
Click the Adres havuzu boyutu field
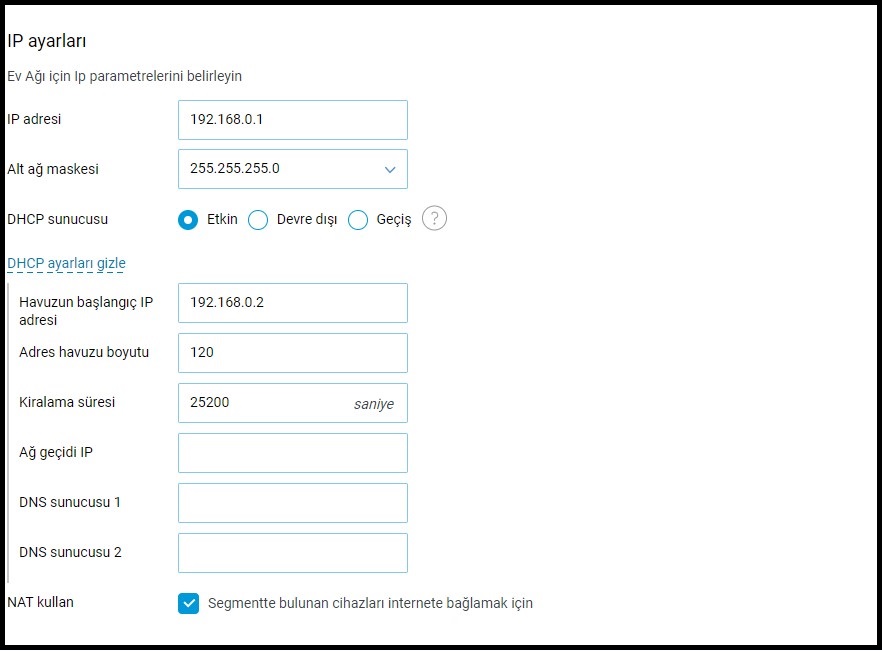[x=292, y=353]
